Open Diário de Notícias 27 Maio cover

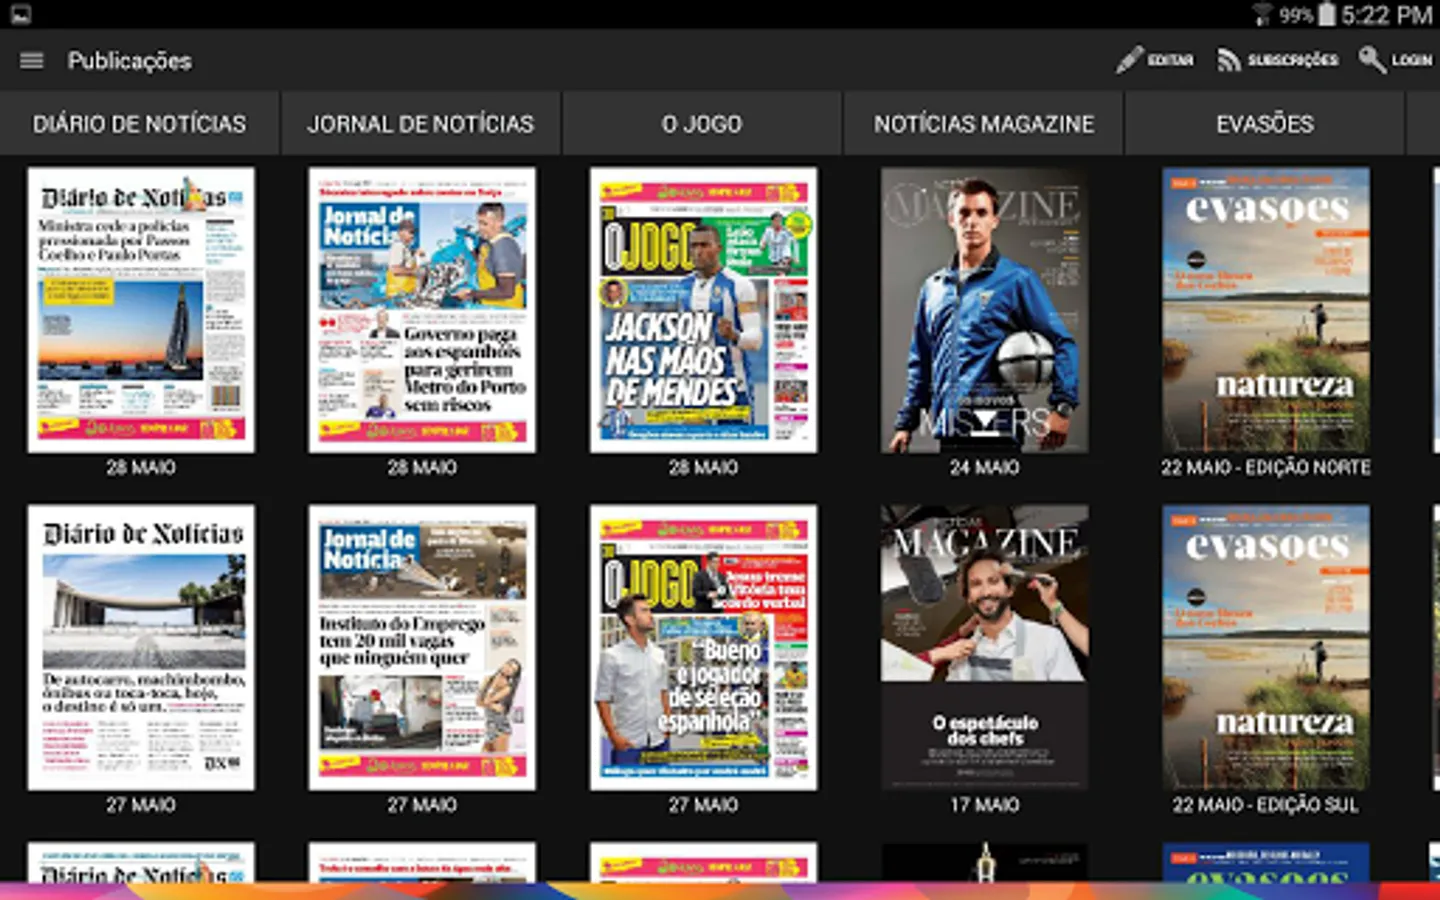point(141,648)
